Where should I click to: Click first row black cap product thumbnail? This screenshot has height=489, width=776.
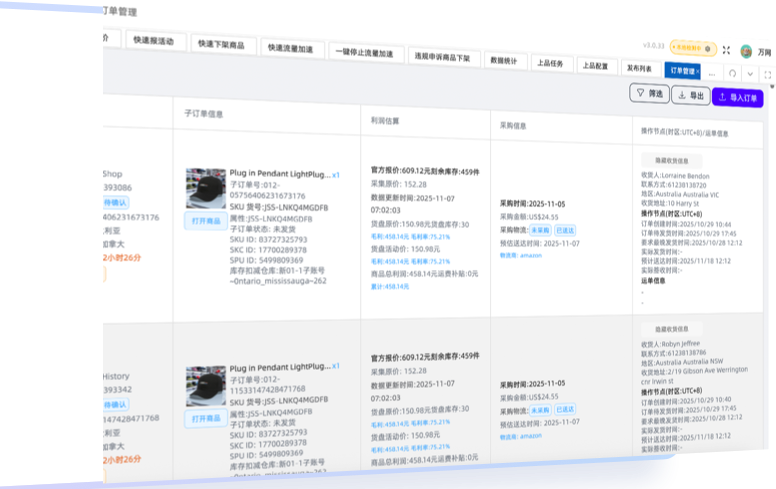click(206, 189)
